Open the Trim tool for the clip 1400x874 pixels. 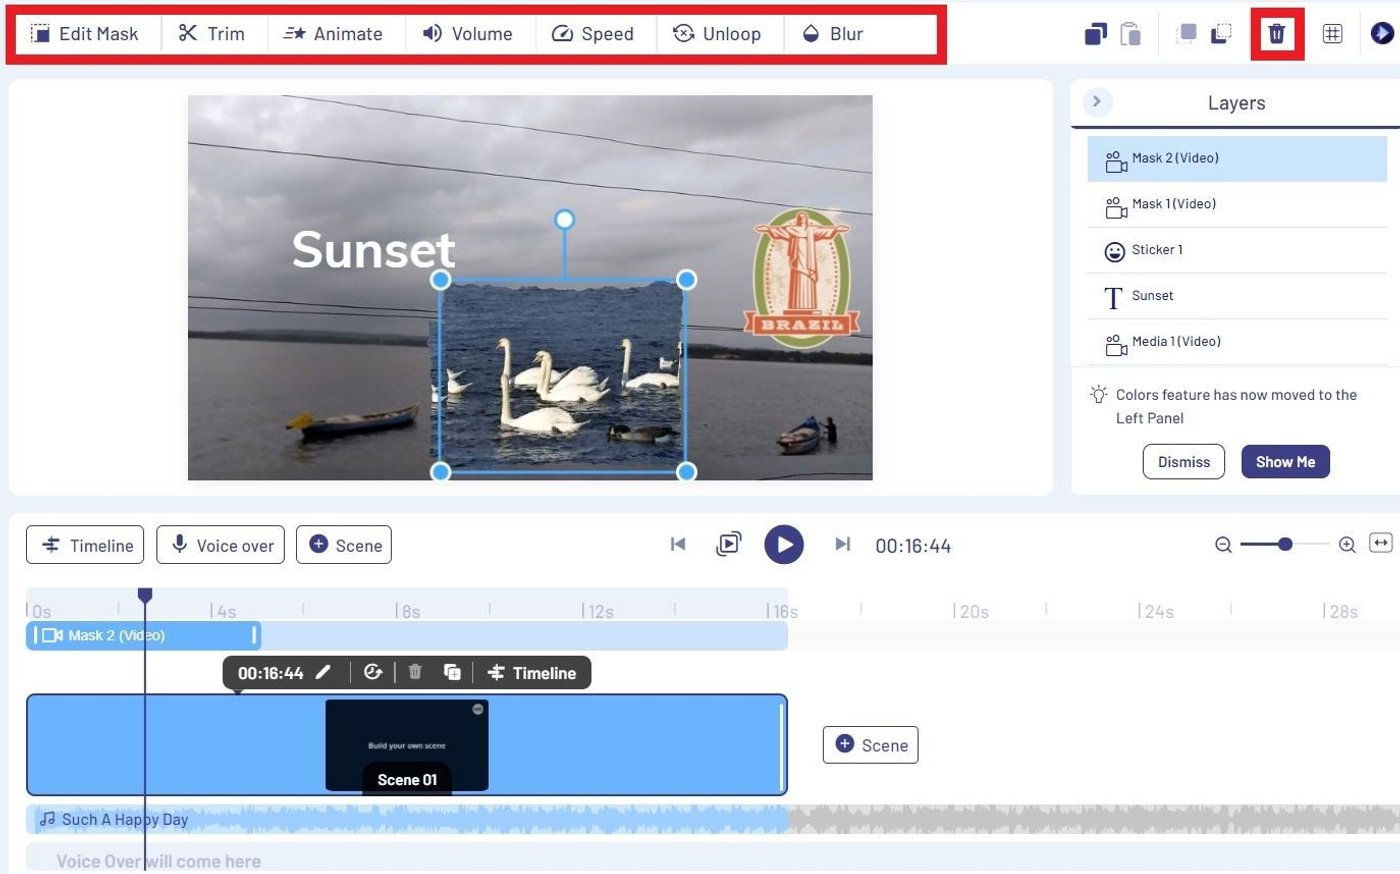[x=212, y=33]
